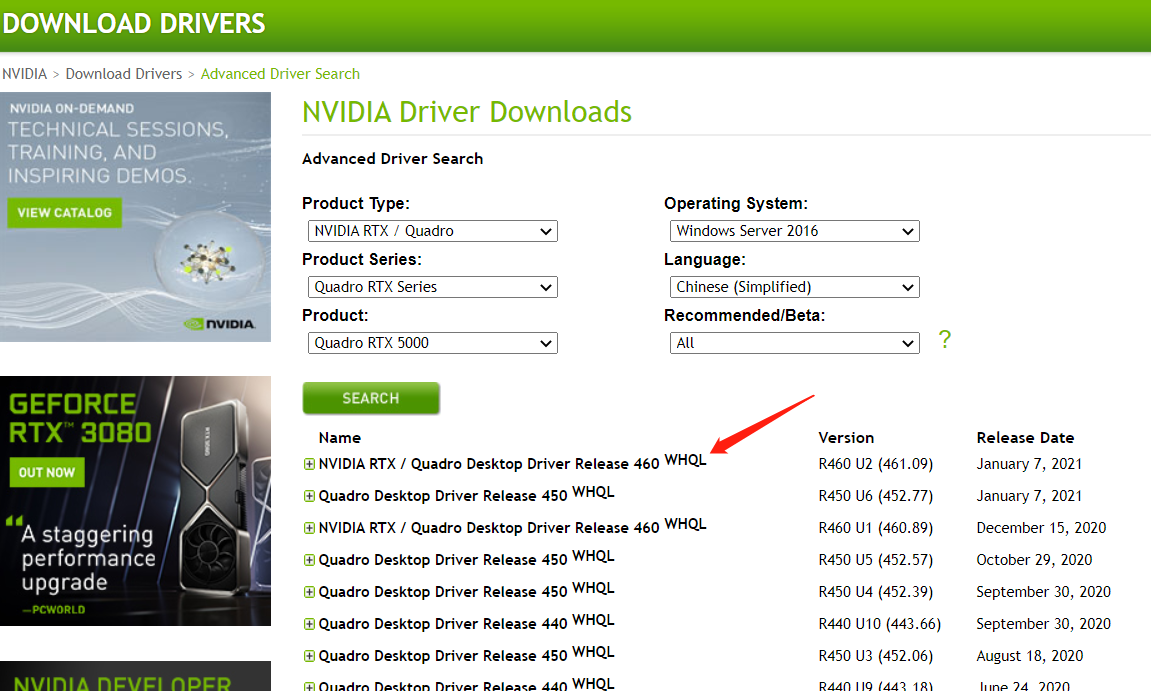Screen dimensions: 1151x699
Task: Click the version text R460 U1 (460.89)
Action: [876, 528]
